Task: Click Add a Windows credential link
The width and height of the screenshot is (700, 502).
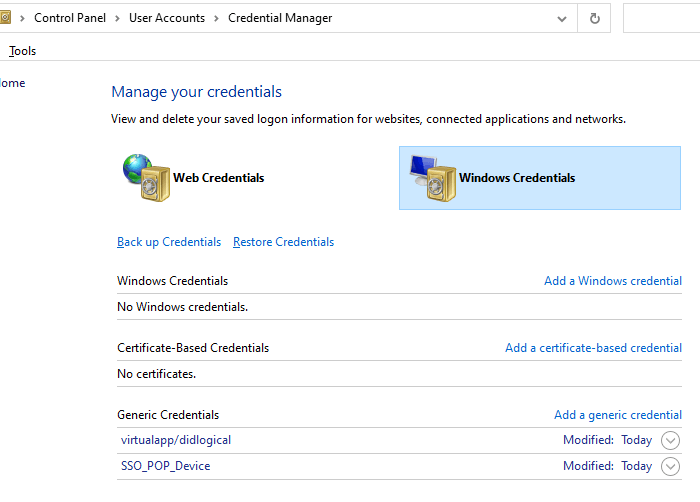Action: coord(613,281)
